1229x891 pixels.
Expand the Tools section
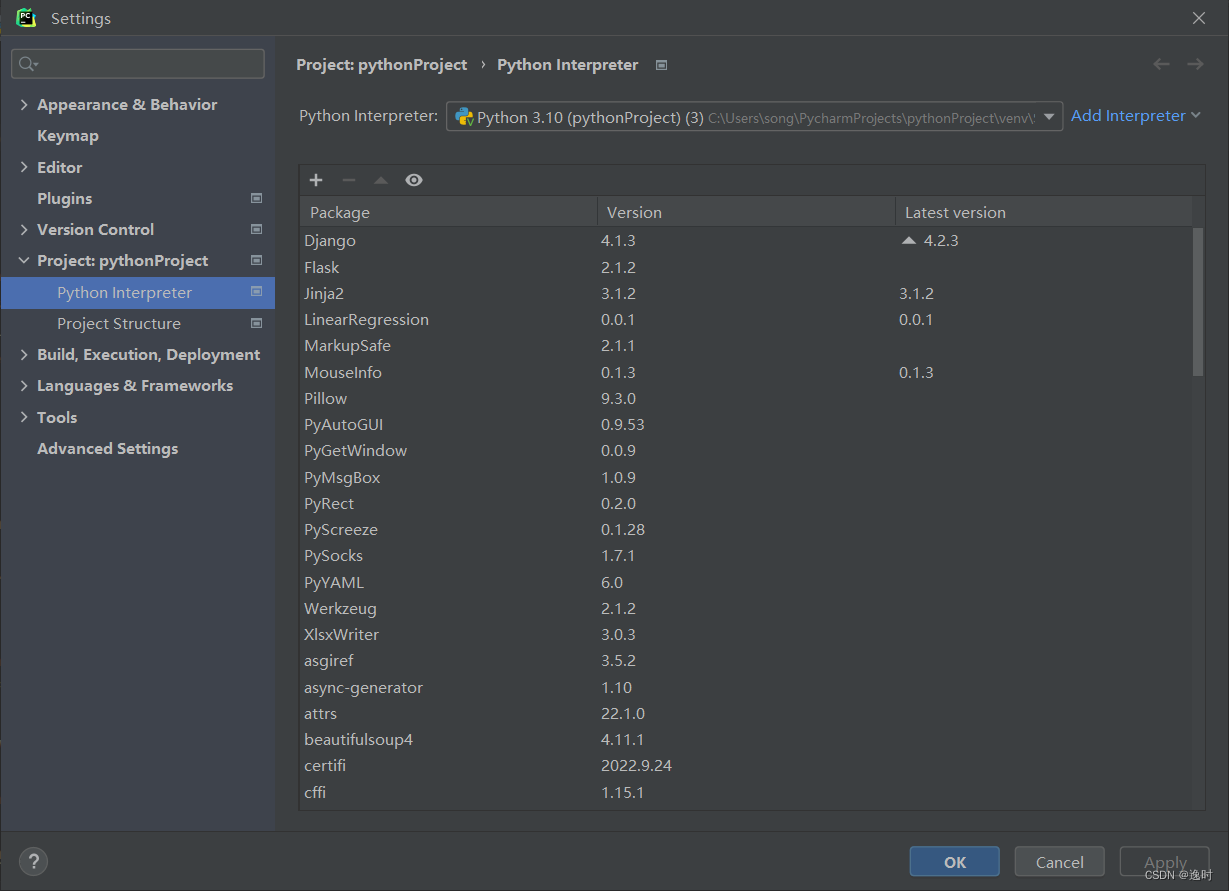[x=24, y=417]
